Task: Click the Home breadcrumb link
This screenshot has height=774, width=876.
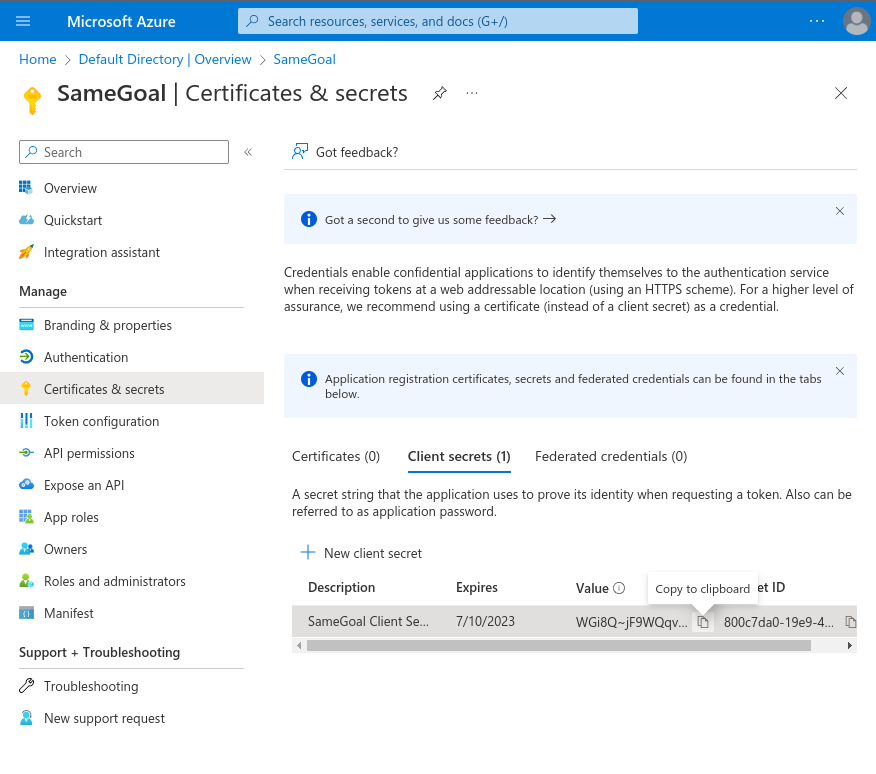Action: [37, 59]
